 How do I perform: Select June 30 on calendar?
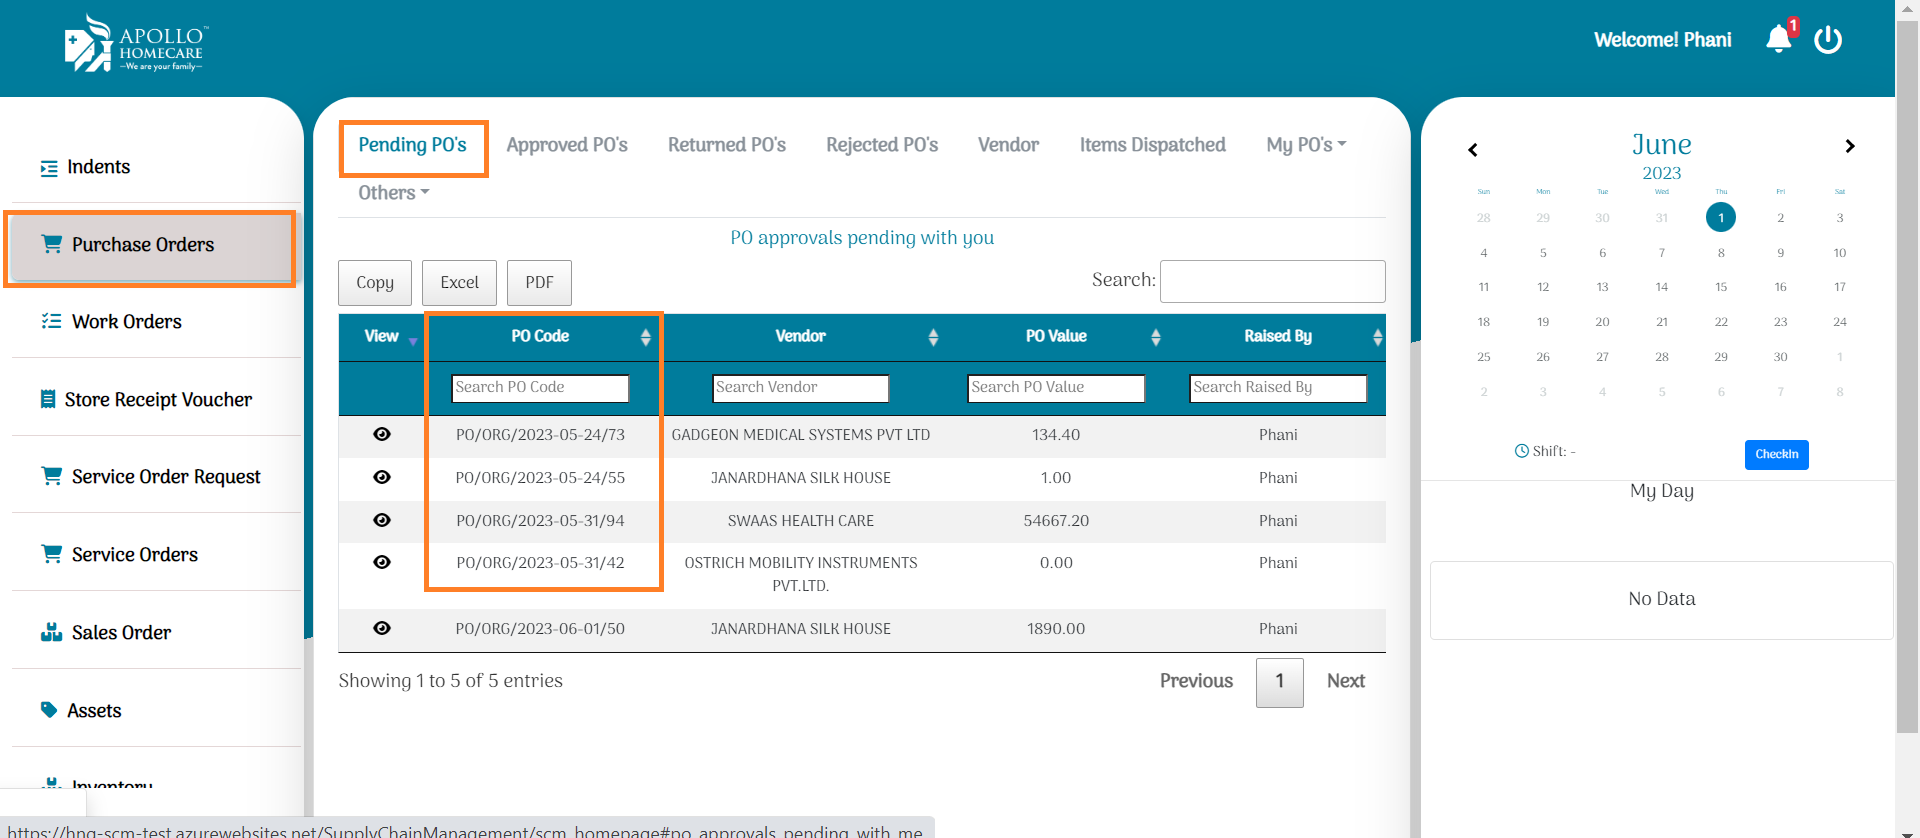point(1780,357)
